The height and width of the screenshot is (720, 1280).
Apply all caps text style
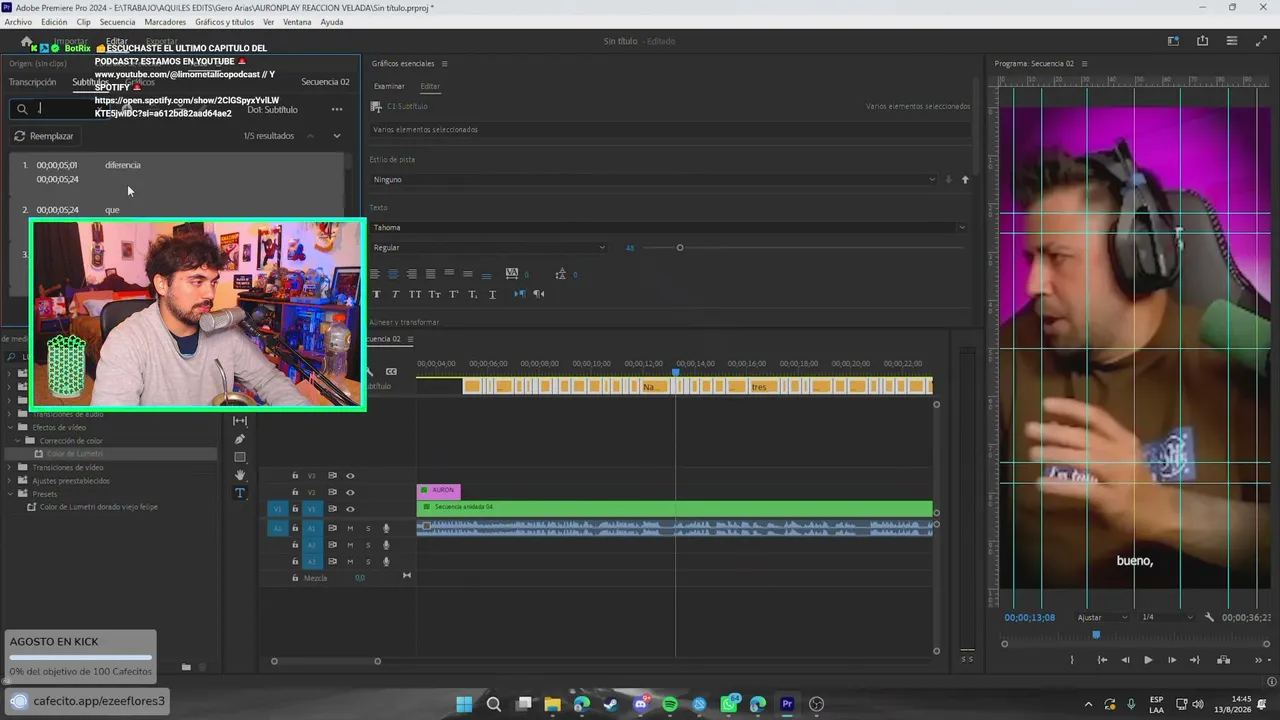[x=415, y=294]
